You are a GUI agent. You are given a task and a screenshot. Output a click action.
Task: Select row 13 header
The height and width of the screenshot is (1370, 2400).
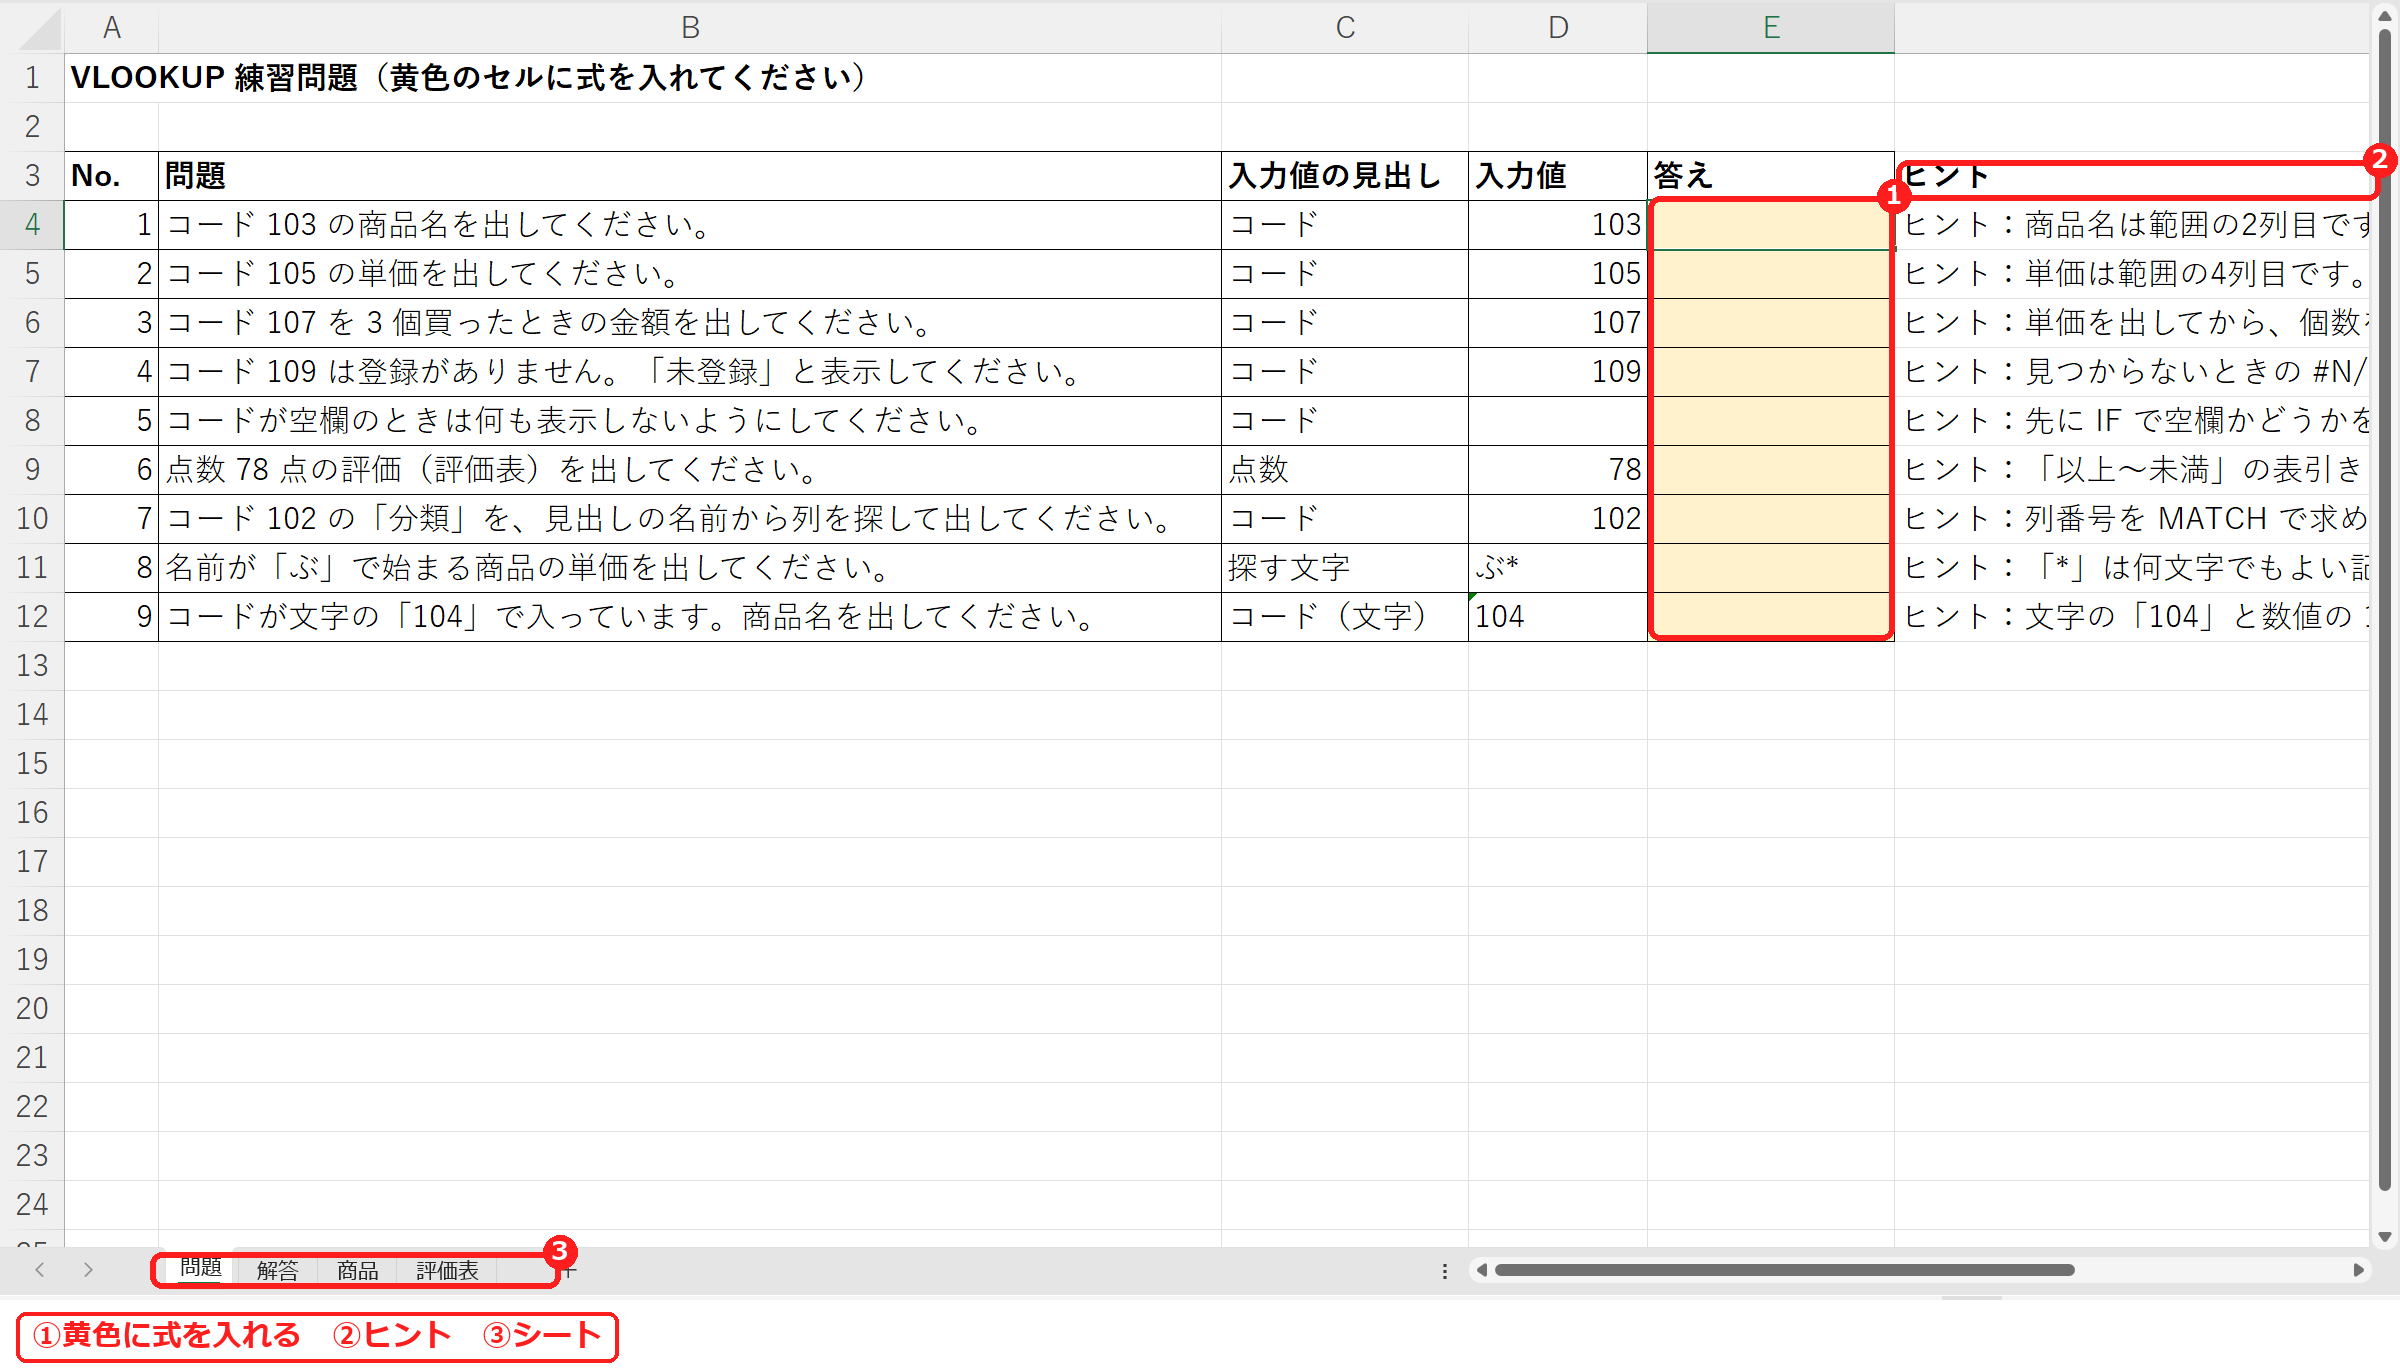pyautogui.click(x=32, y=666)
